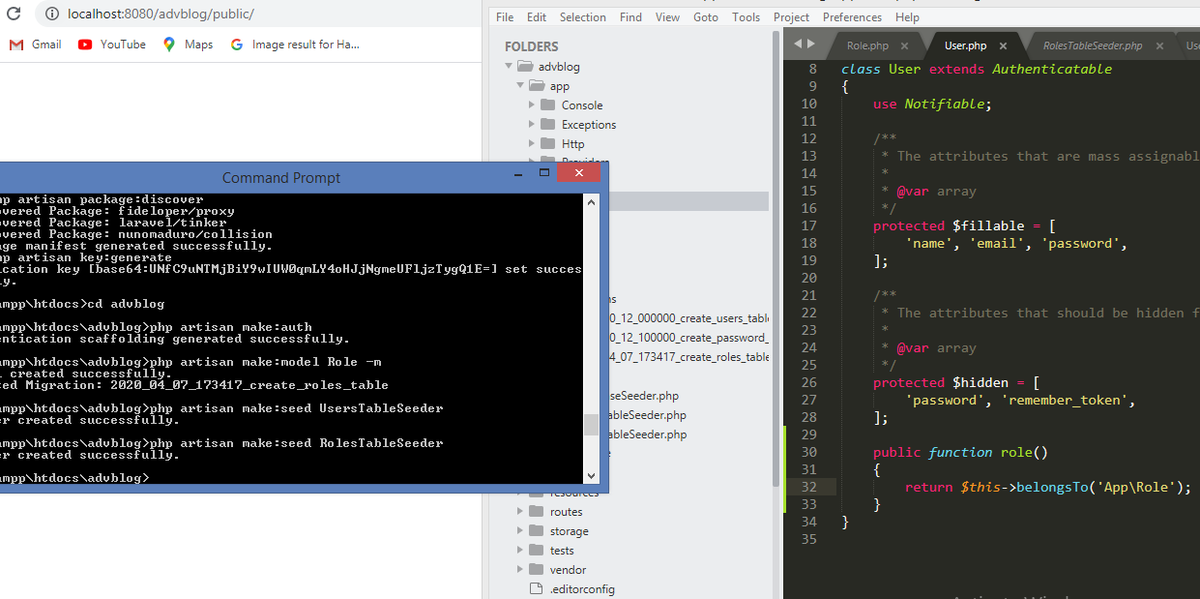Open the YouTube bookmark
This screenshot has height=599, width=1200.
[112, 44]
